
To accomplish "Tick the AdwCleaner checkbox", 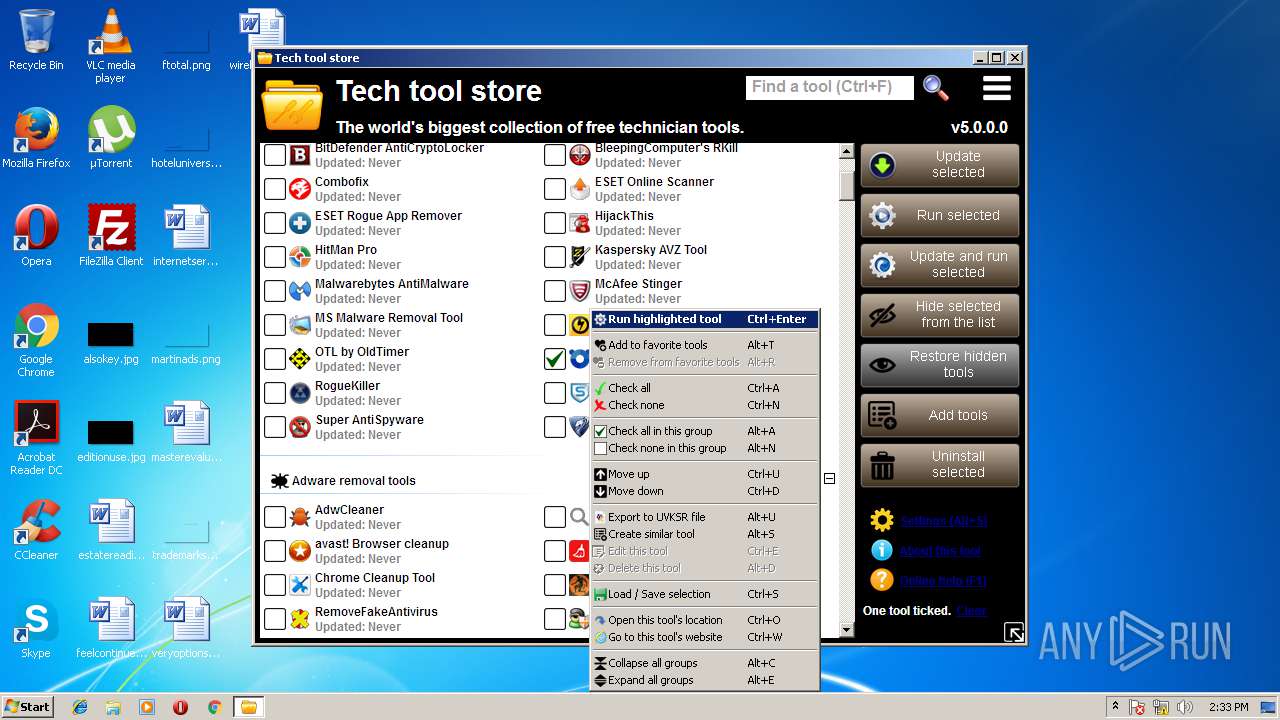I will point(275,517).
